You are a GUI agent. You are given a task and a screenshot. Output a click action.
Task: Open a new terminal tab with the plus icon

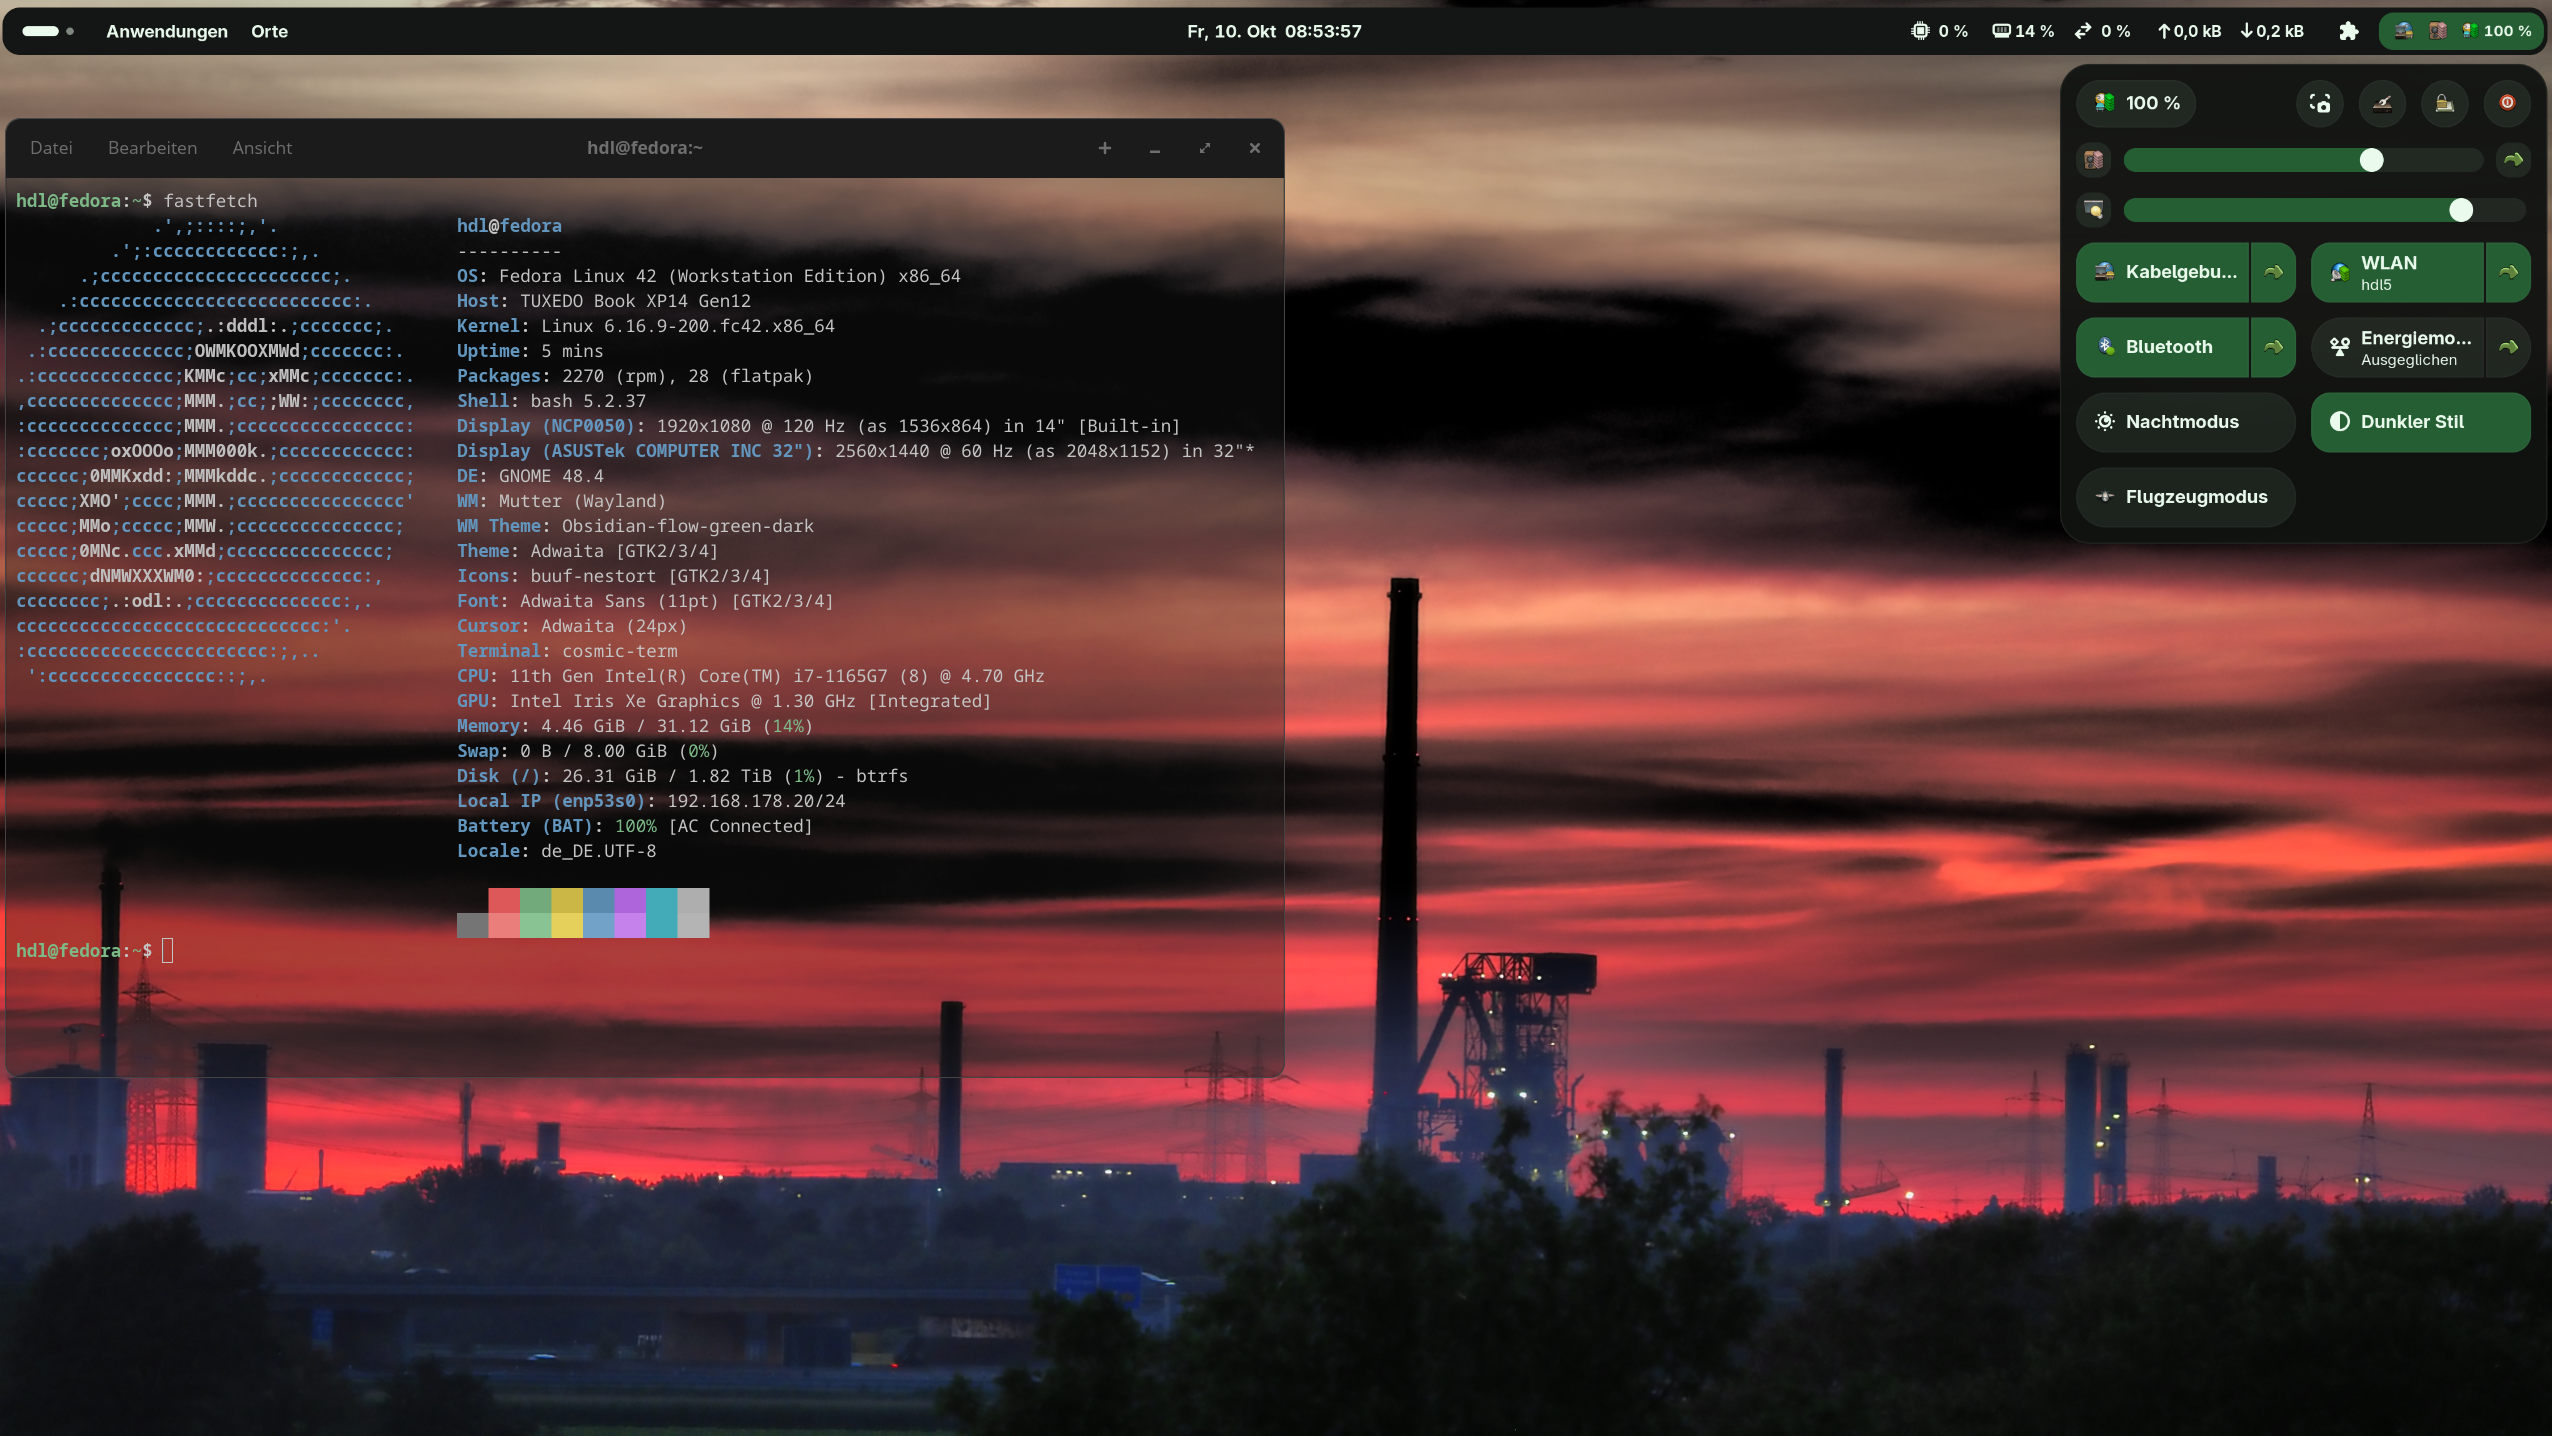coord(1104,148)
